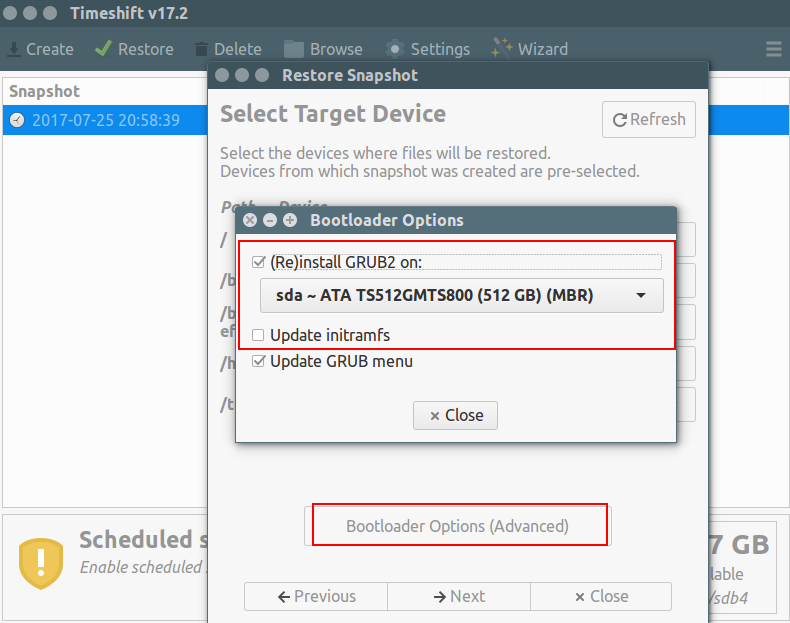This screenshot has width=790, height=623.
Task: Enable Update initramfs checkbox
Action: (259, 335)
